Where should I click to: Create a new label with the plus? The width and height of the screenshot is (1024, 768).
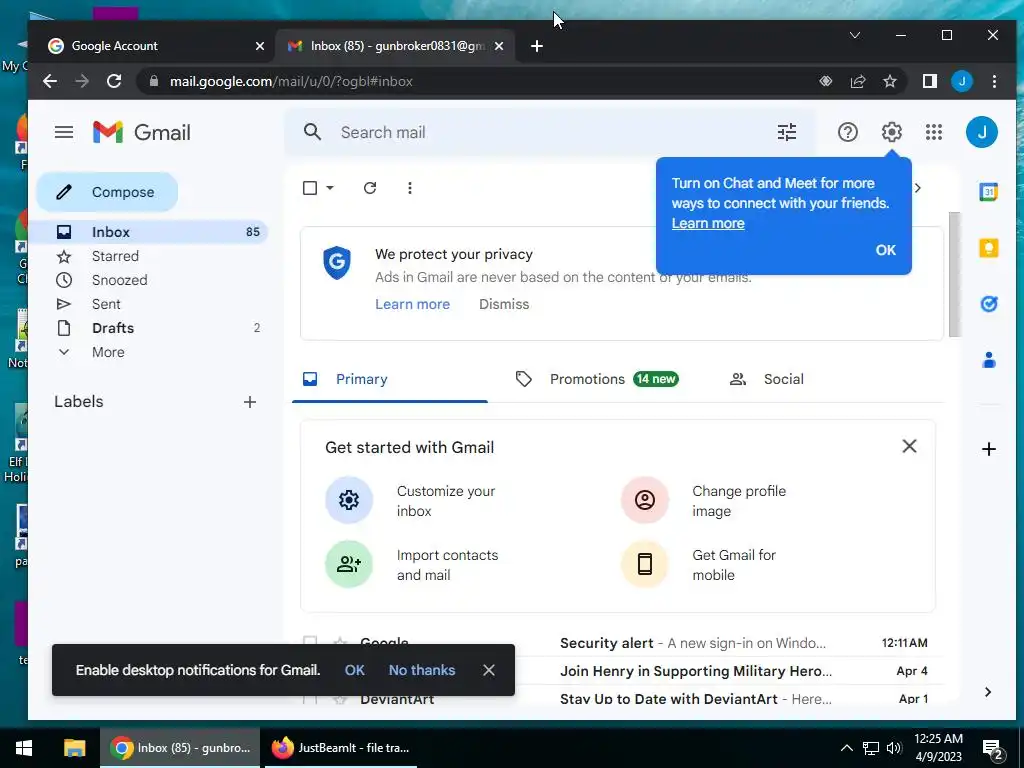[x=249, y=402]
